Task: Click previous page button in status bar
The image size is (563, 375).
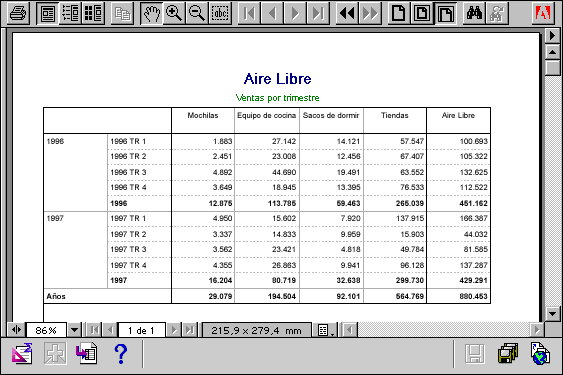Action: click(x=110, y=330)
